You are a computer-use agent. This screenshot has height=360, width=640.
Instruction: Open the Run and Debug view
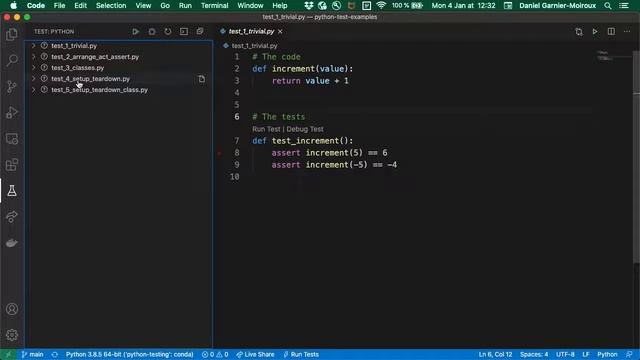pos(12,113)
